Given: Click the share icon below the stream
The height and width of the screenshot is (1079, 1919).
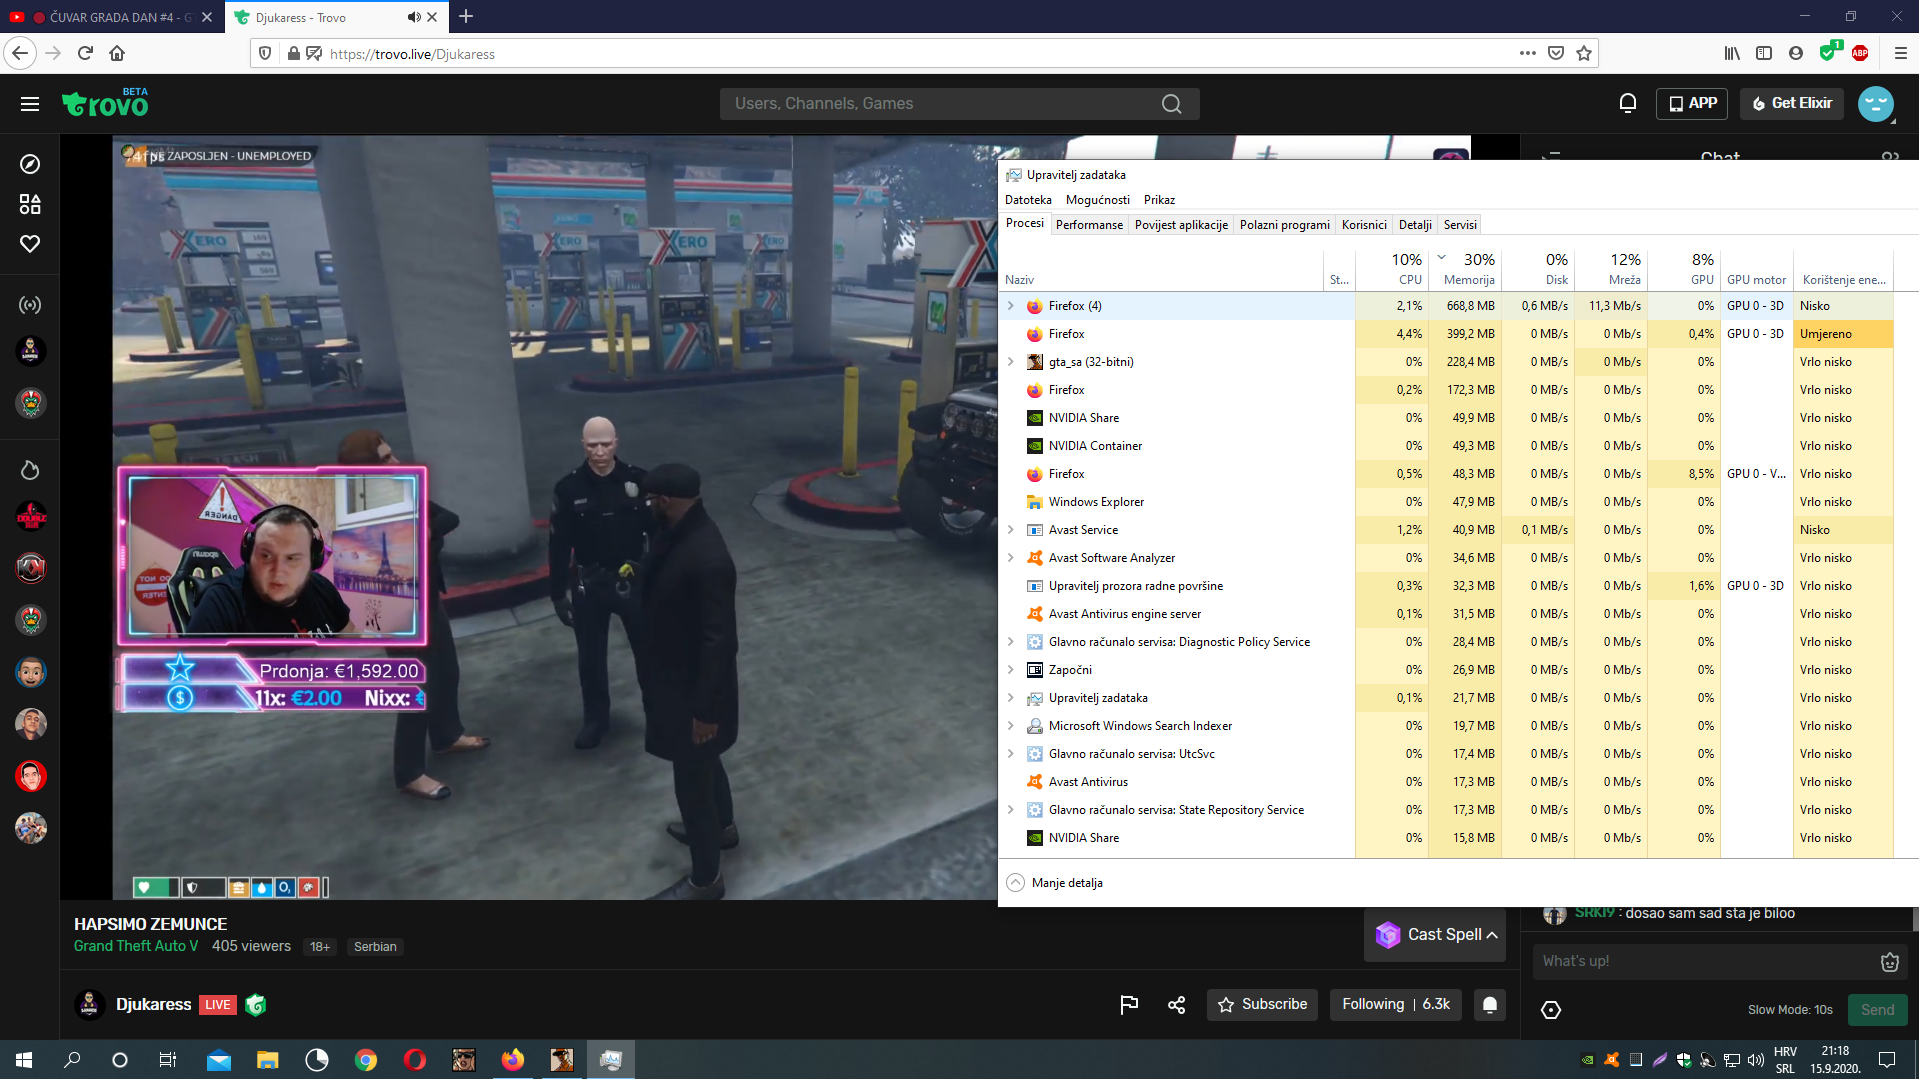Looking at the screenshot, I should (x=1176, y=1005).
